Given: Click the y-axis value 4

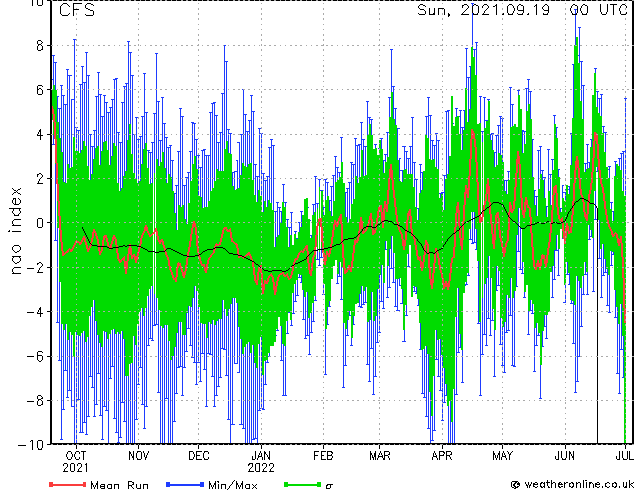Looking at the screenshot, I should (40, 134).
